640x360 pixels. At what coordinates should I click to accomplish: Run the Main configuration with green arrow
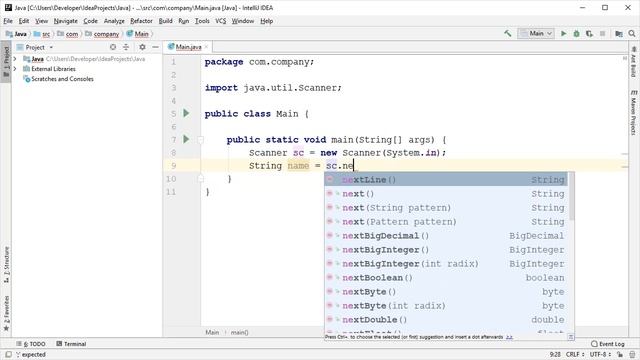point(563,33)
